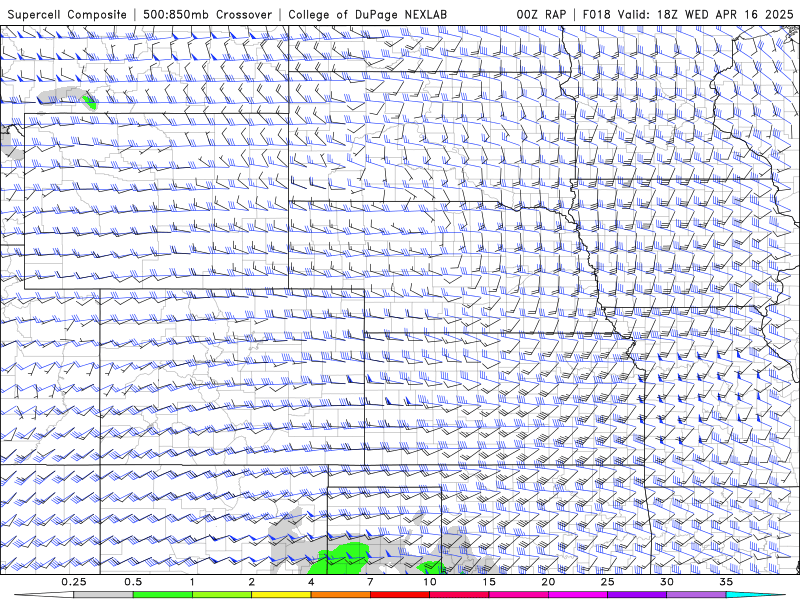Click the "F018 Valid: 18Z WED APR 16 2025" text
This screenshot has width=800, height=600.
(688, 14)
